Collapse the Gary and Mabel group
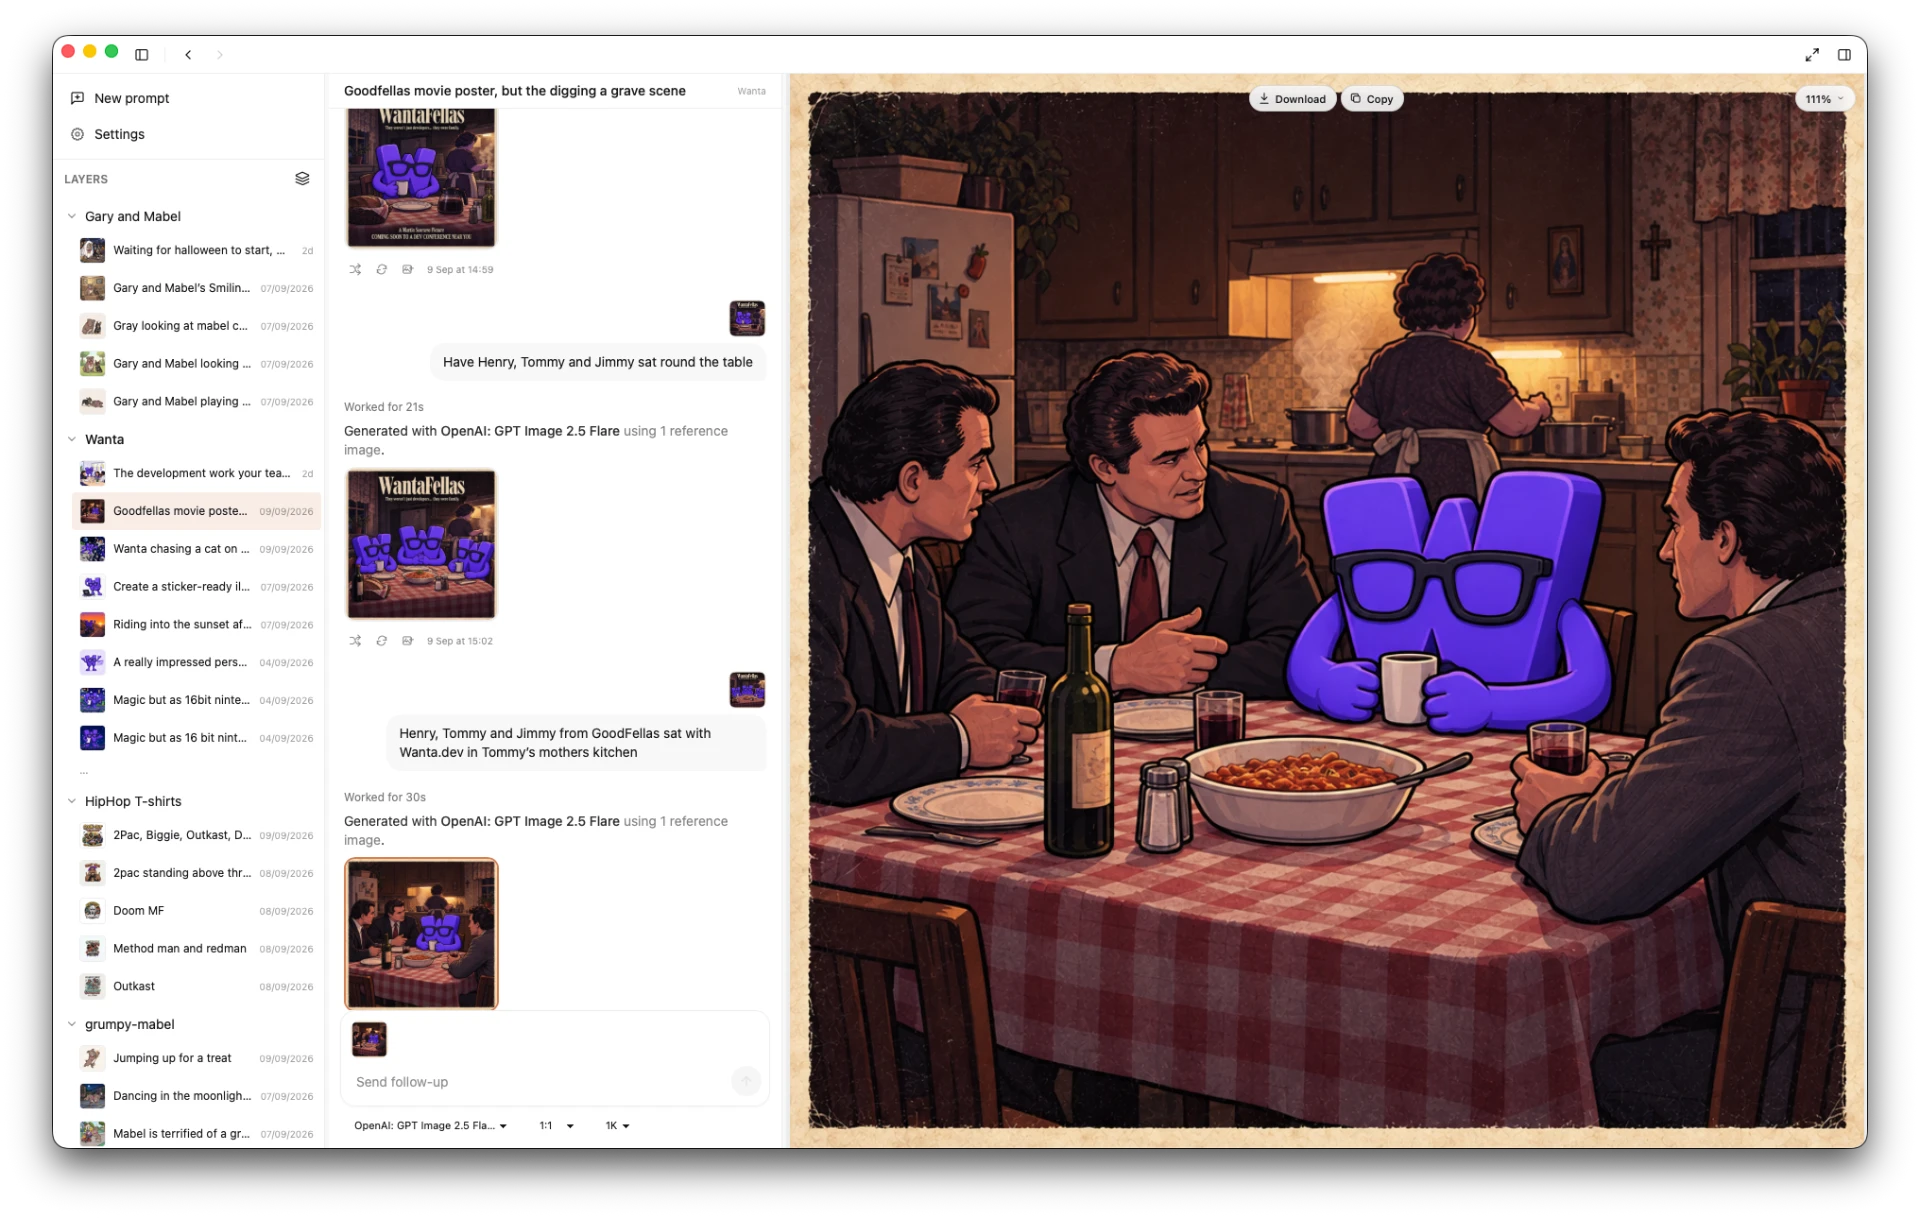The height and width of the screenshot is (1218, 1920). tap(72, 216)
